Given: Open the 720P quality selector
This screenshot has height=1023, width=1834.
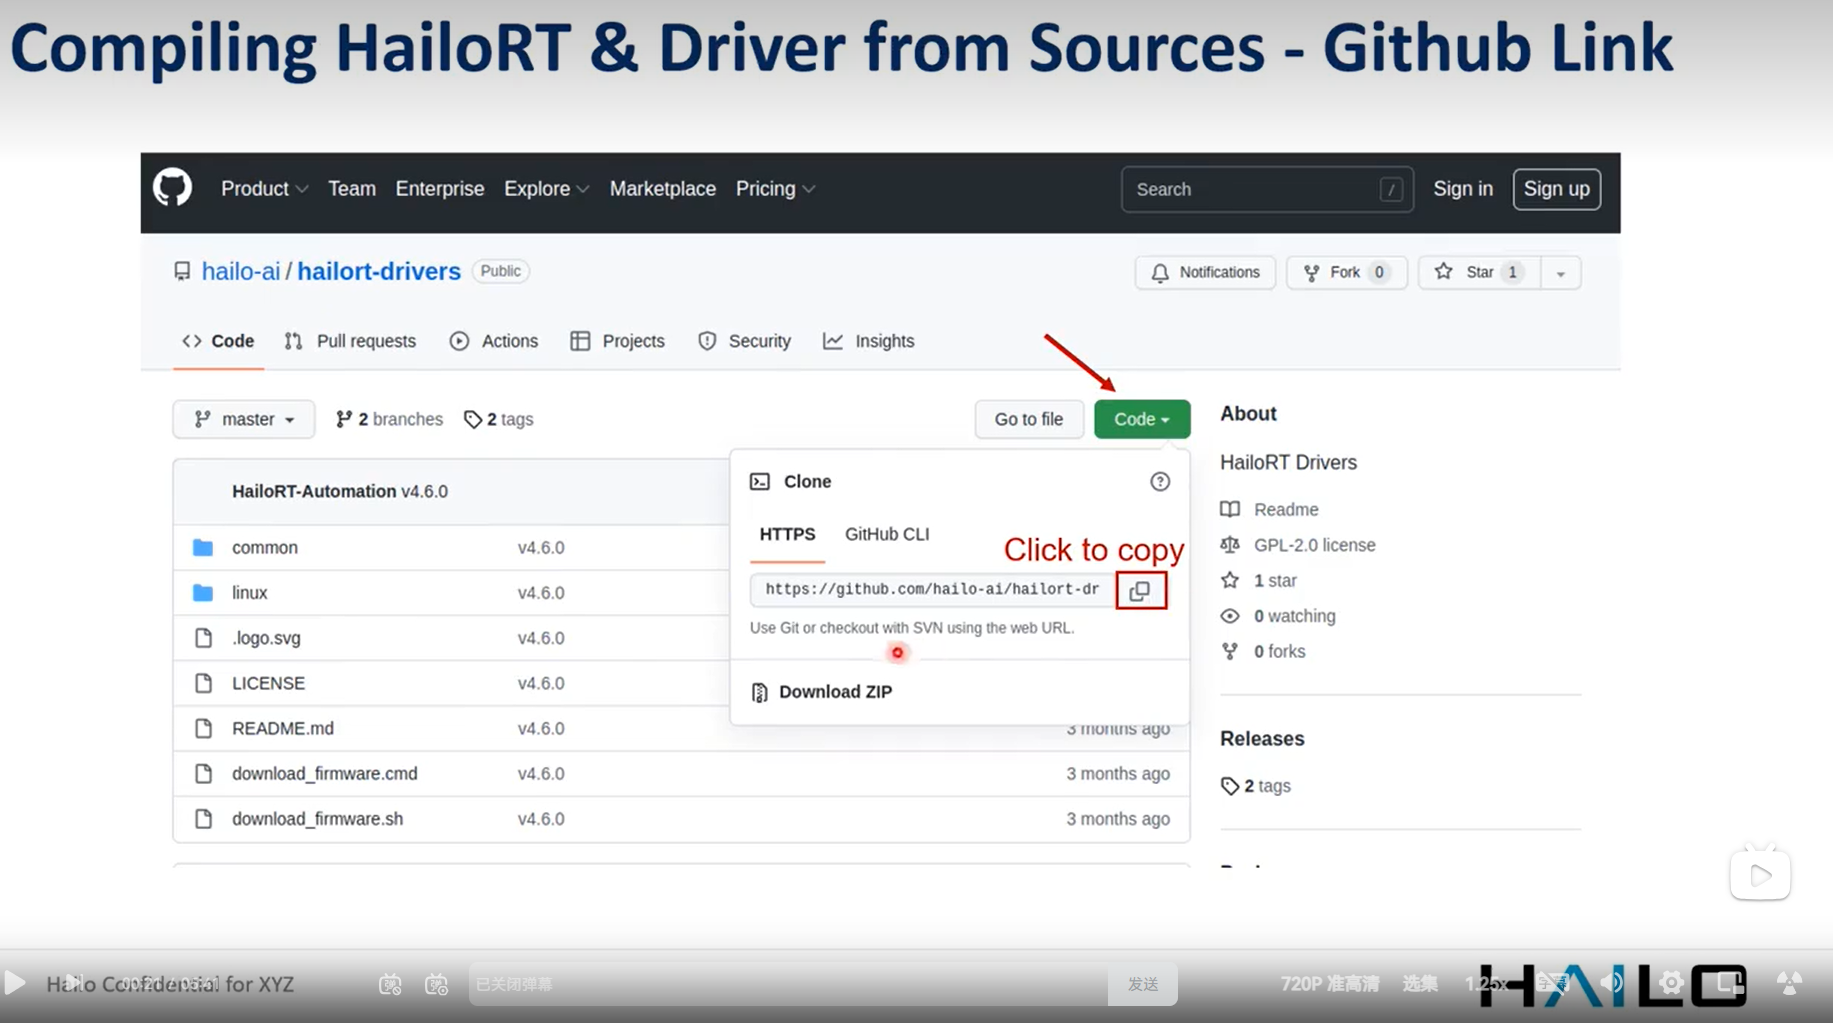Looking at the screenshot, I should tap(1330, 984).
